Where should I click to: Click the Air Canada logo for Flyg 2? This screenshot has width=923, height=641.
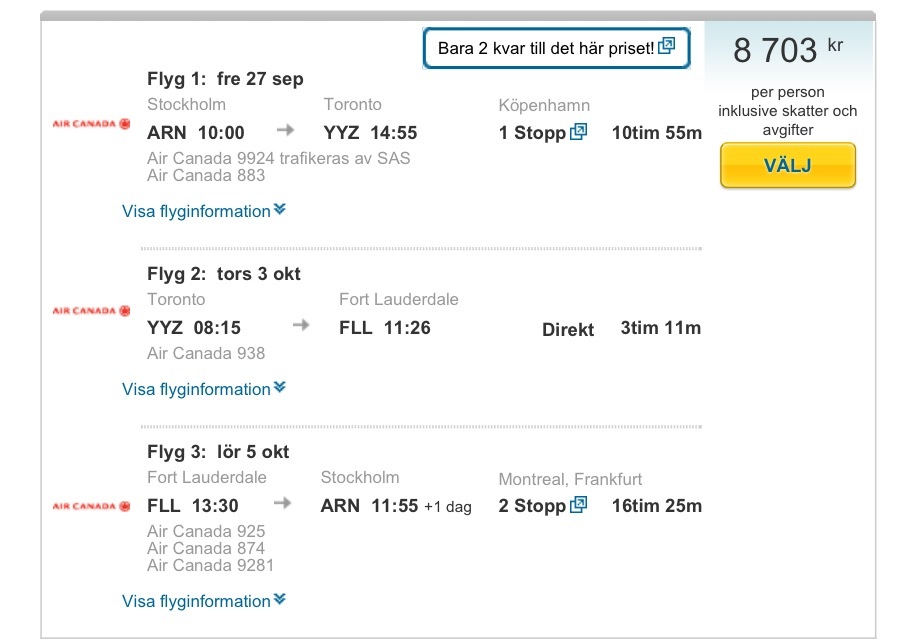click(x=91, y=311)
